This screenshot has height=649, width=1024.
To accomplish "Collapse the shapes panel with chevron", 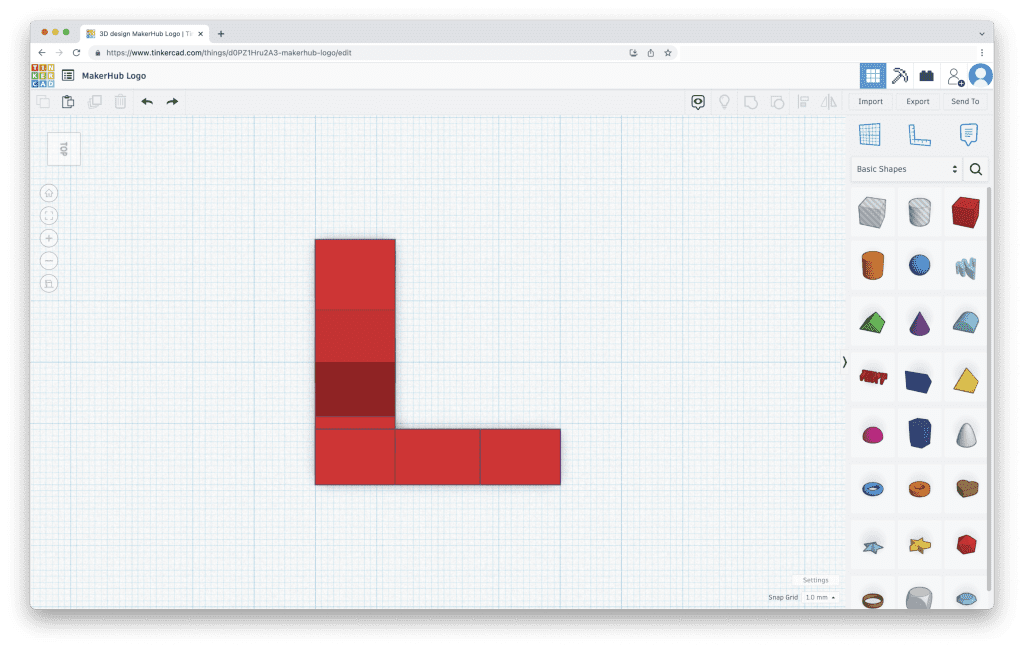I will pos(844,362).
